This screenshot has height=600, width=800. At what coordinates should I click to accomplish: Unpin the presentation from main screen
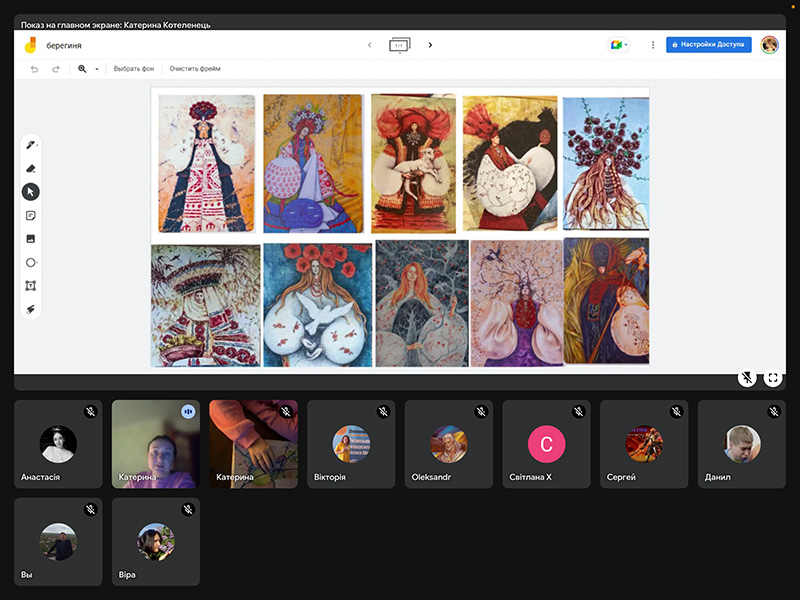(x=747, y=378)
